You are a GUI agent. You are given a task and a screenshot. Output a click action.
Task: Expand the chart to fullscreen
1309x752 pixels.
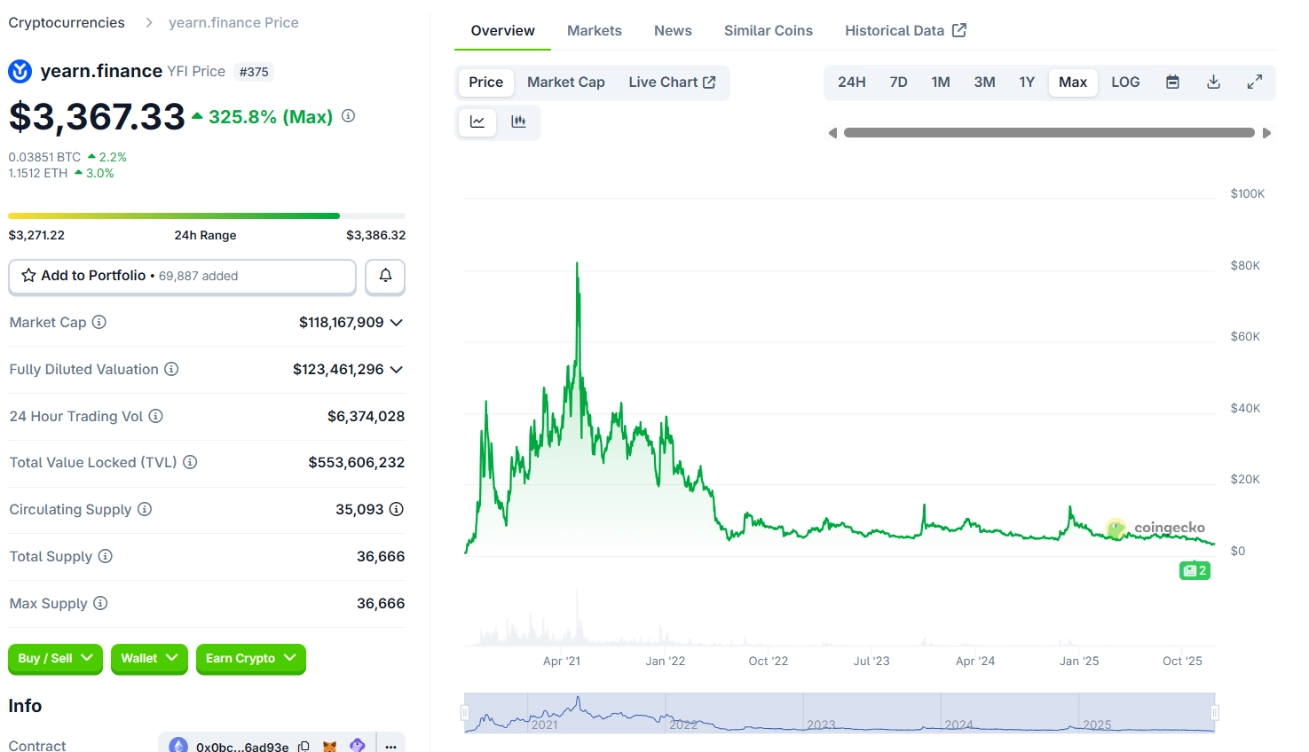pyautogui.click(x=1256, y=83)
